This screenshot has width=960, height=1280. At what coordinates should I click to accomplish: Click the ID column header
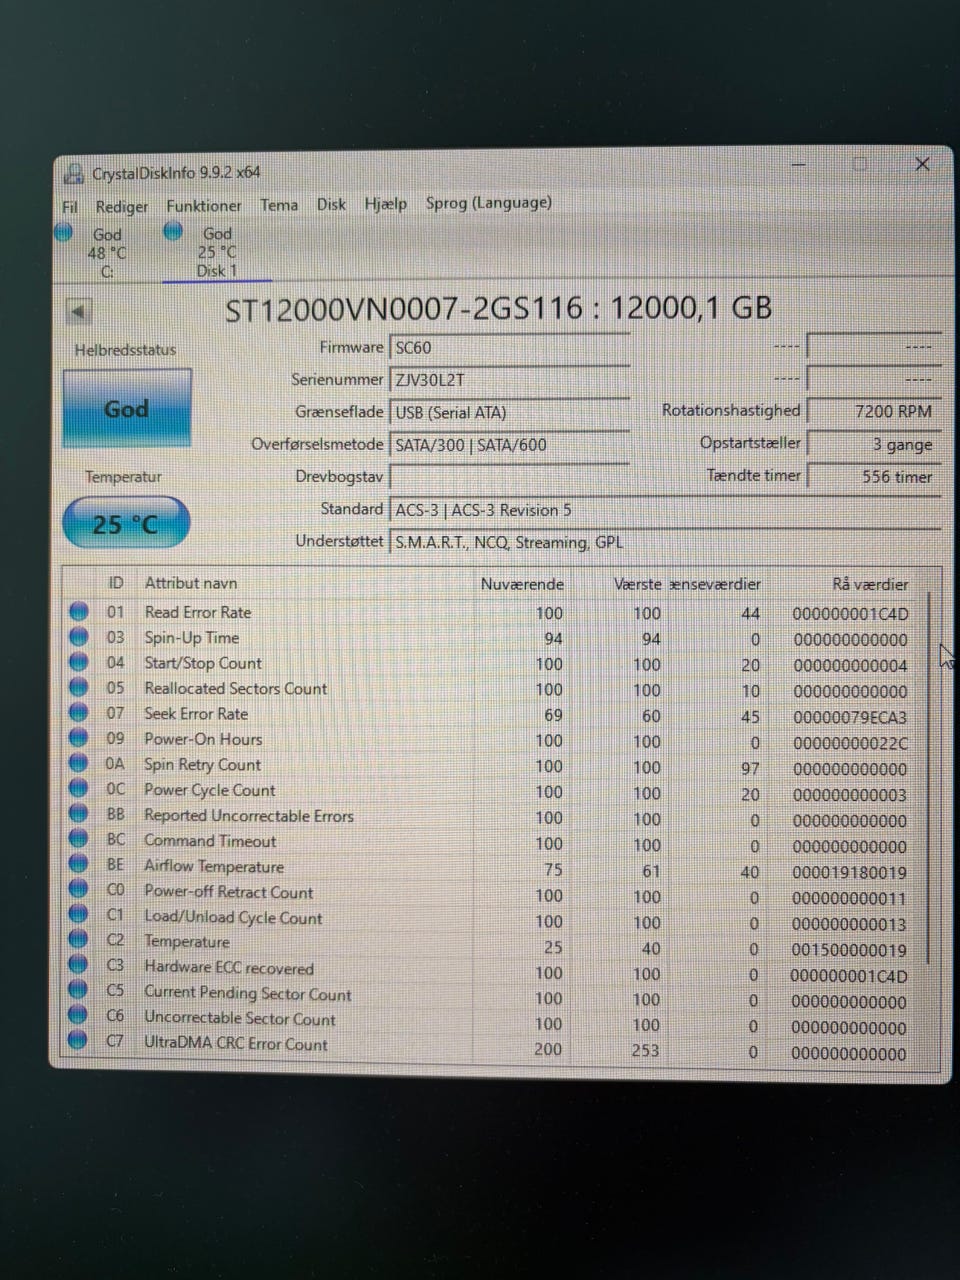(x=116, y=582)
